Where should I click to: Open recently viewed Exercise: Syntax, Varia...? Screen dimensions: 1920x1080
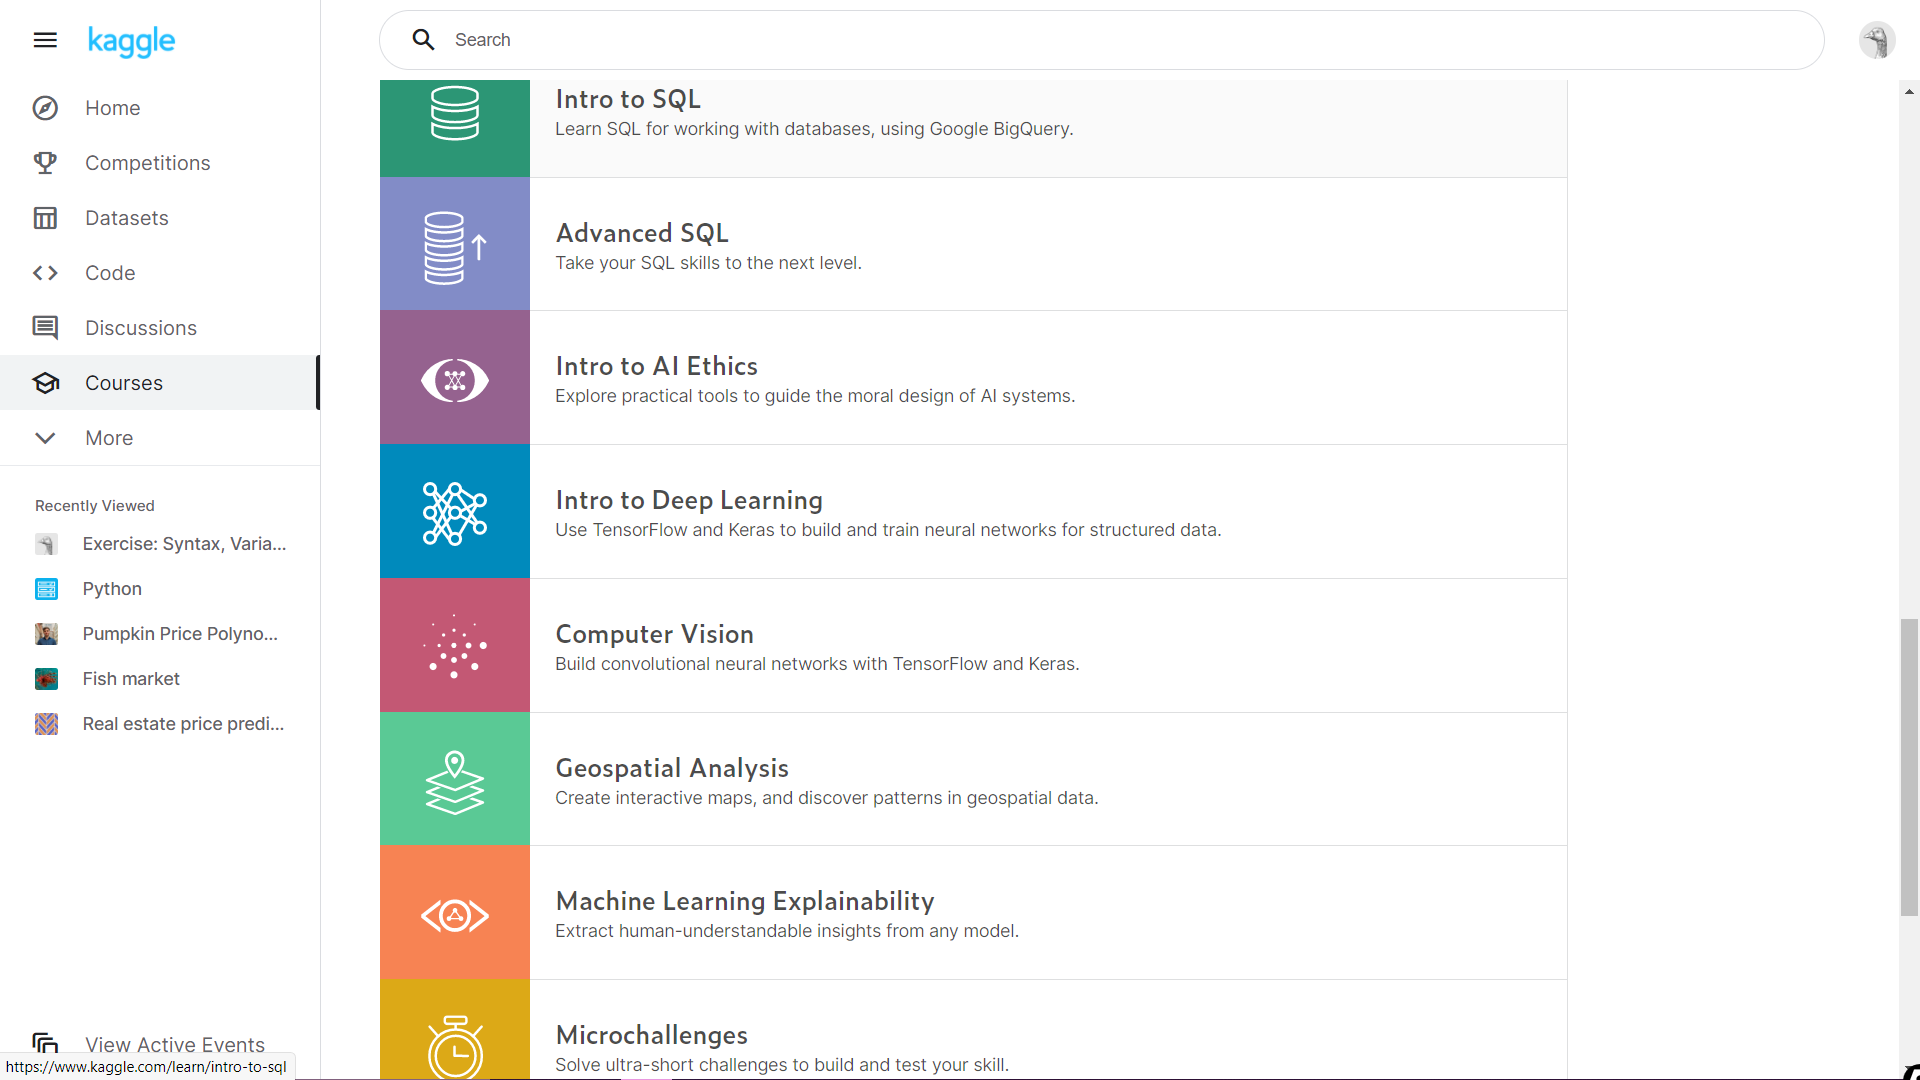click(184, 544)
